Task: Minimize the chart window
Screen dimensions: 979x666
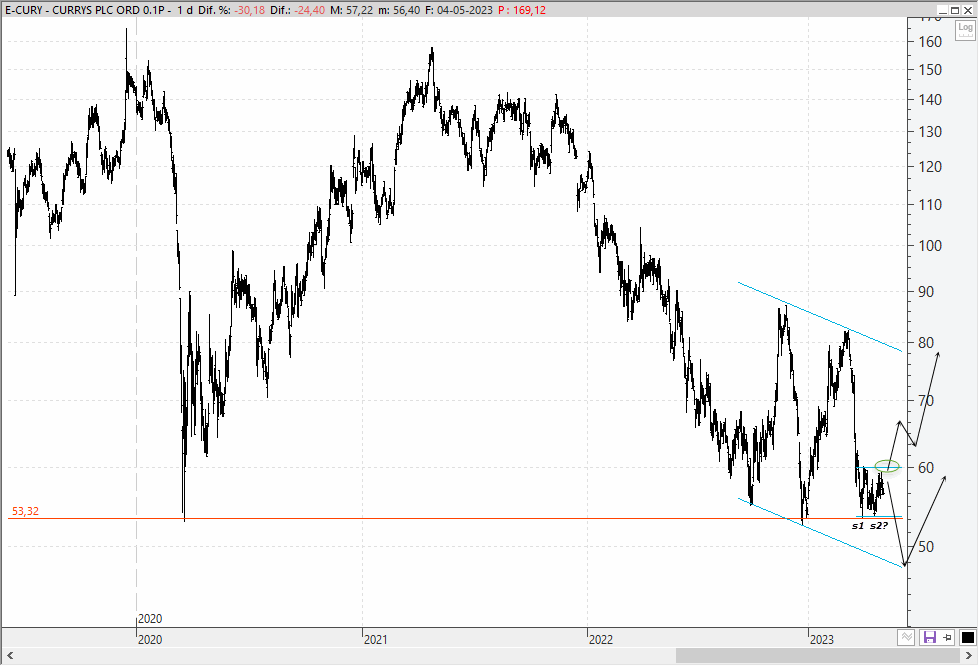Action: 943,10
